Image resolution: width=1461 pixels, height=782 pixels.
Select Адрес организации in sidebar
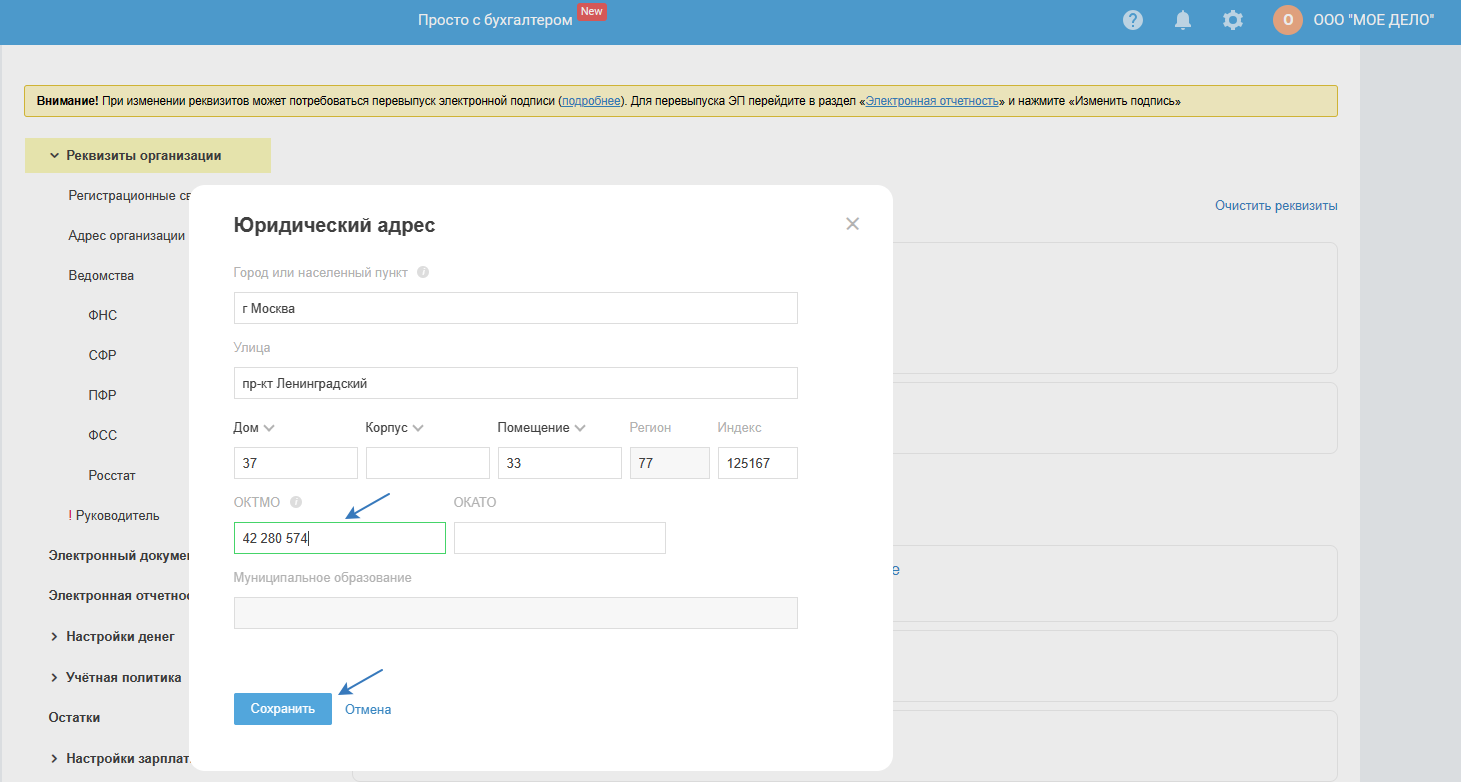127,236
